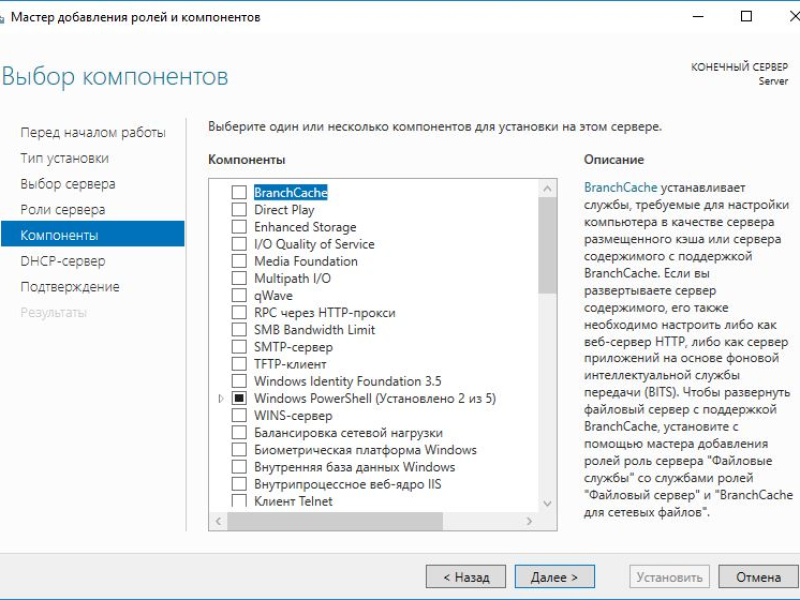Image resolution: width=800 pixels, height=600 pixels.
Task: Check the Клиент Telnet checkbox
Action: point(239,501)
